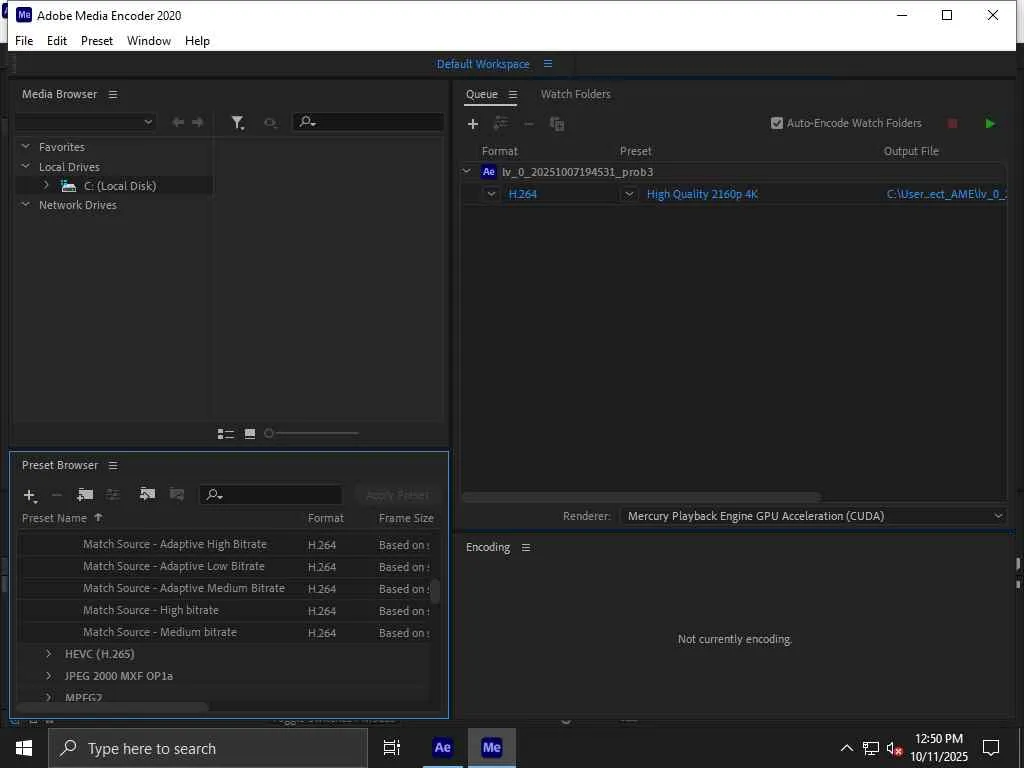Open After Effects from the taskbar
1024x768 pixels.
coord(442,748)
